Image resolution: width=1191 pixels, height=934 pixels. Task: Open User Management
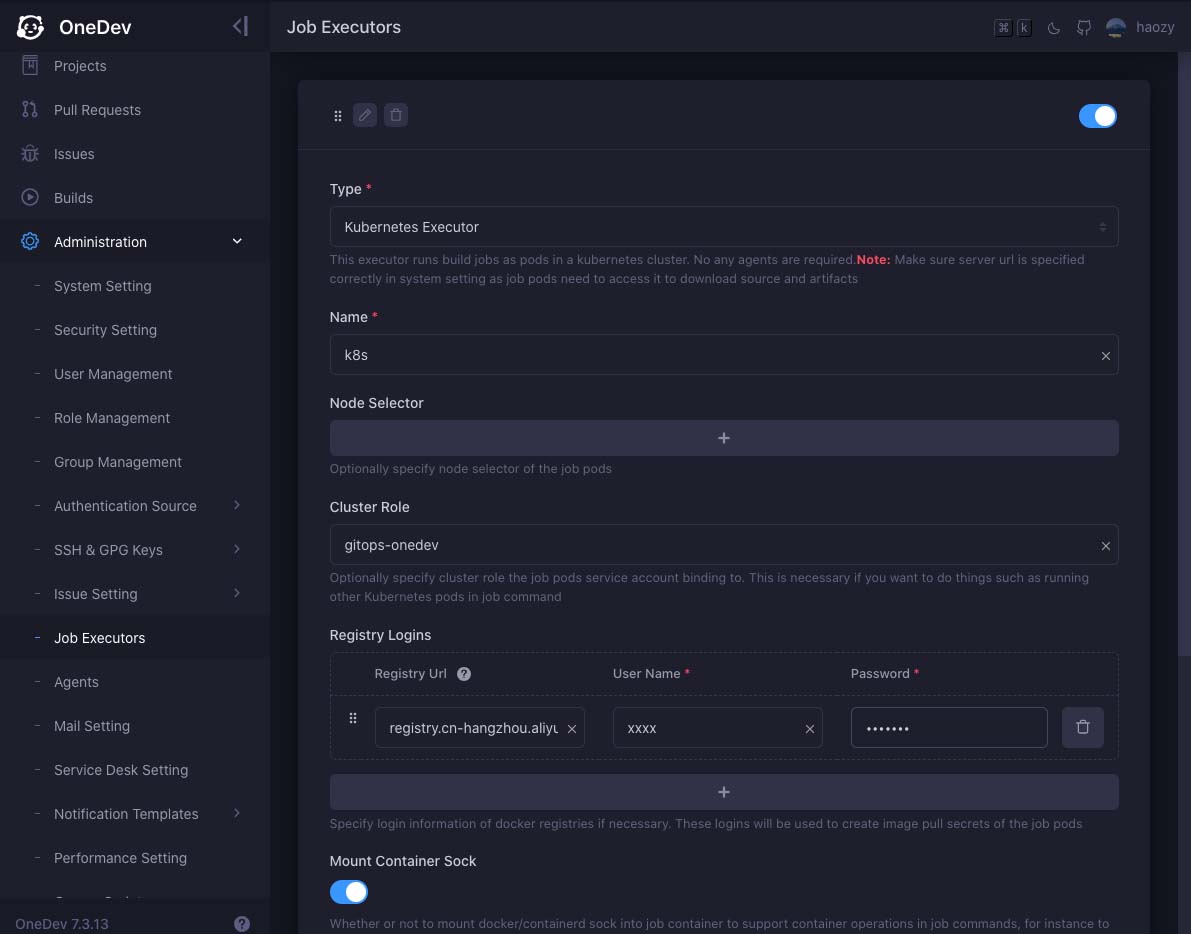point(113,374)
